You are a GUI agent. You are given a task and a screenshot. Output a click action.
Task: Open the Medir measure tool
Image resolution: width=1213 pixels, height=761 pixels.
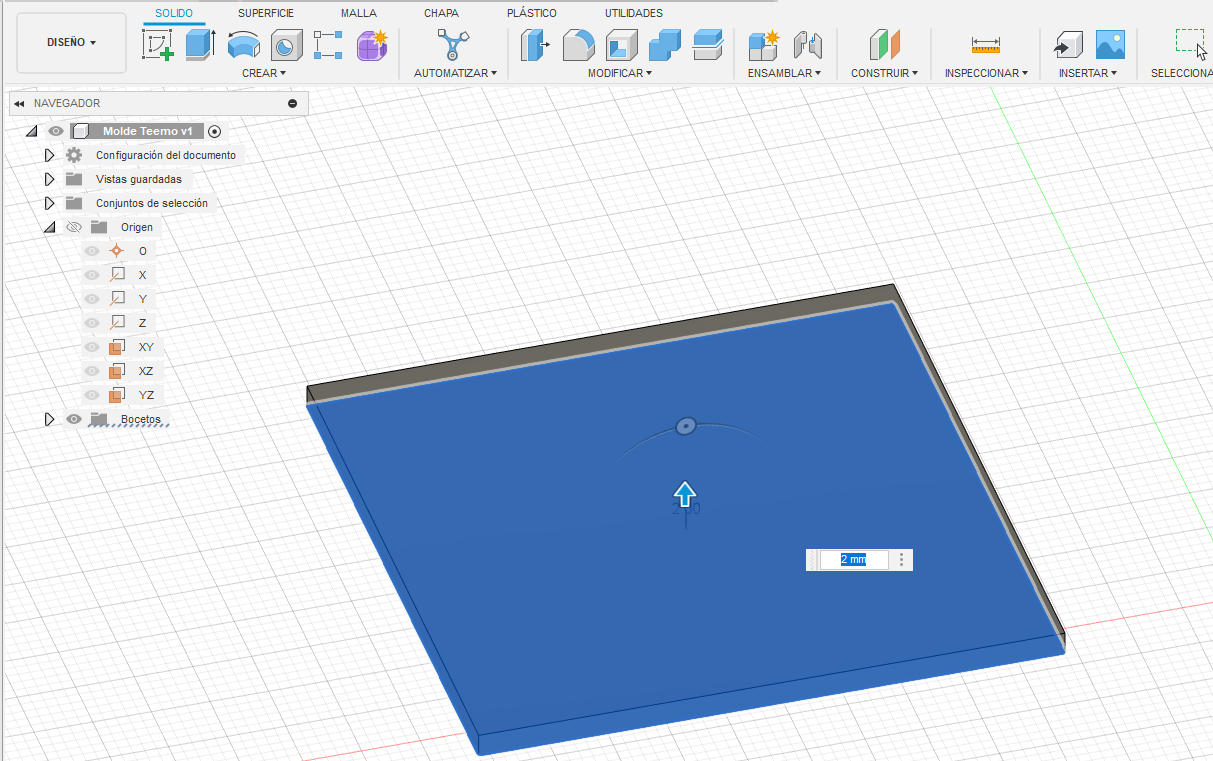coord(986,43)
